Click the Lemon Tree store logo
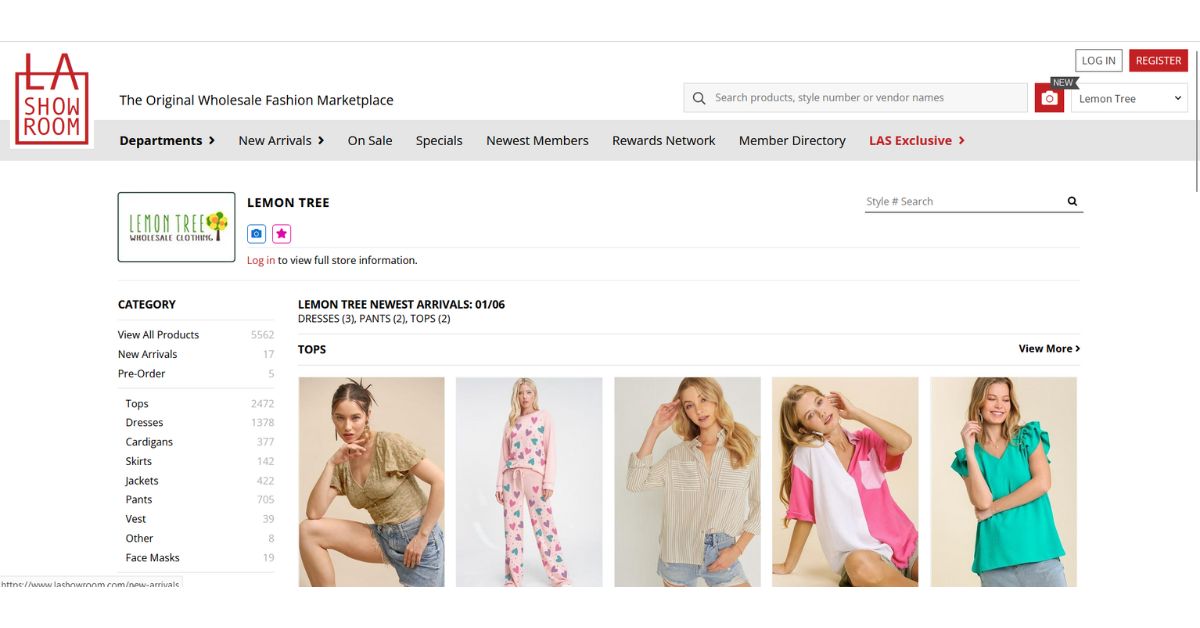This screenshot has height=628, width=1200. [176, 227]
